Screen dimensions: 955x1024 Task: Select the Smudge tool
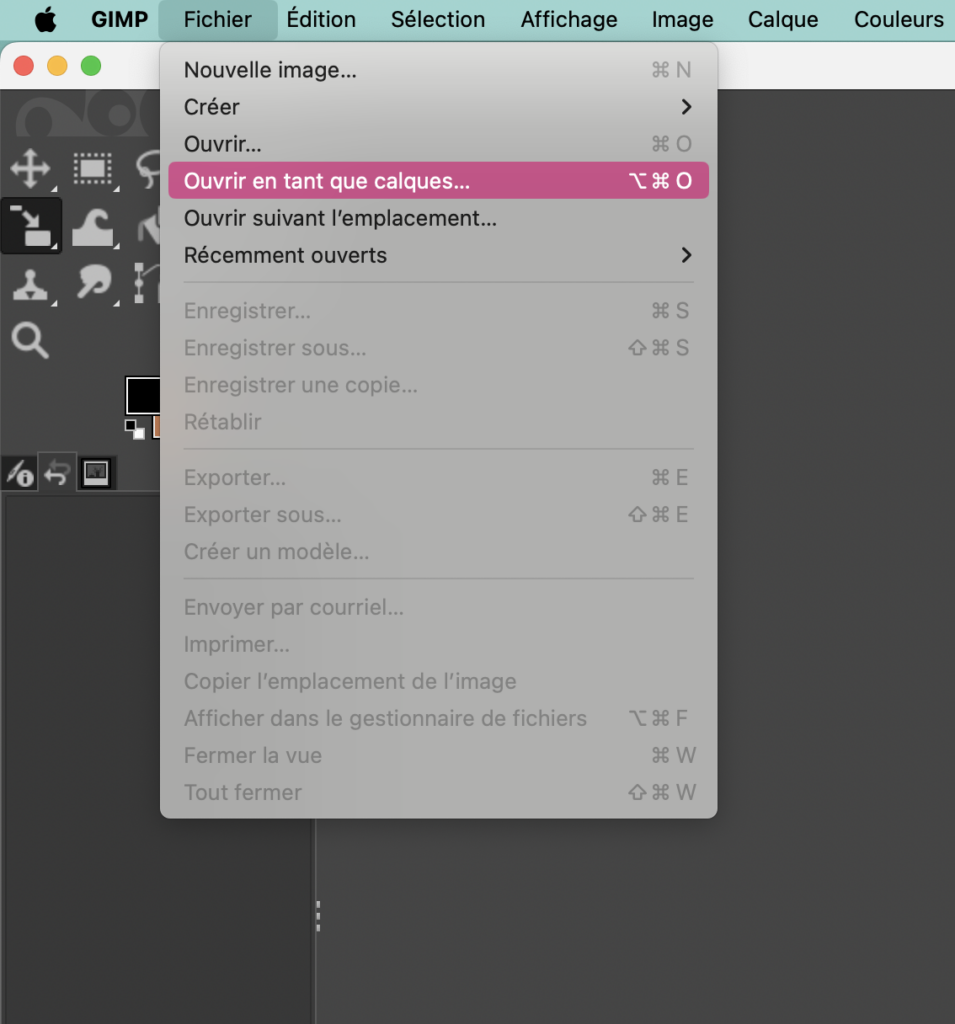tap(93, 284)
